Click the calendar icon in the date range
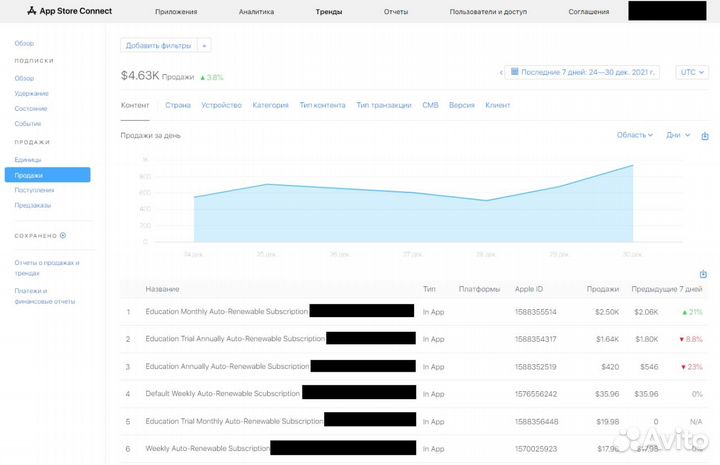The height and width of the screenshot is (465, 720). tap(514, 72)
